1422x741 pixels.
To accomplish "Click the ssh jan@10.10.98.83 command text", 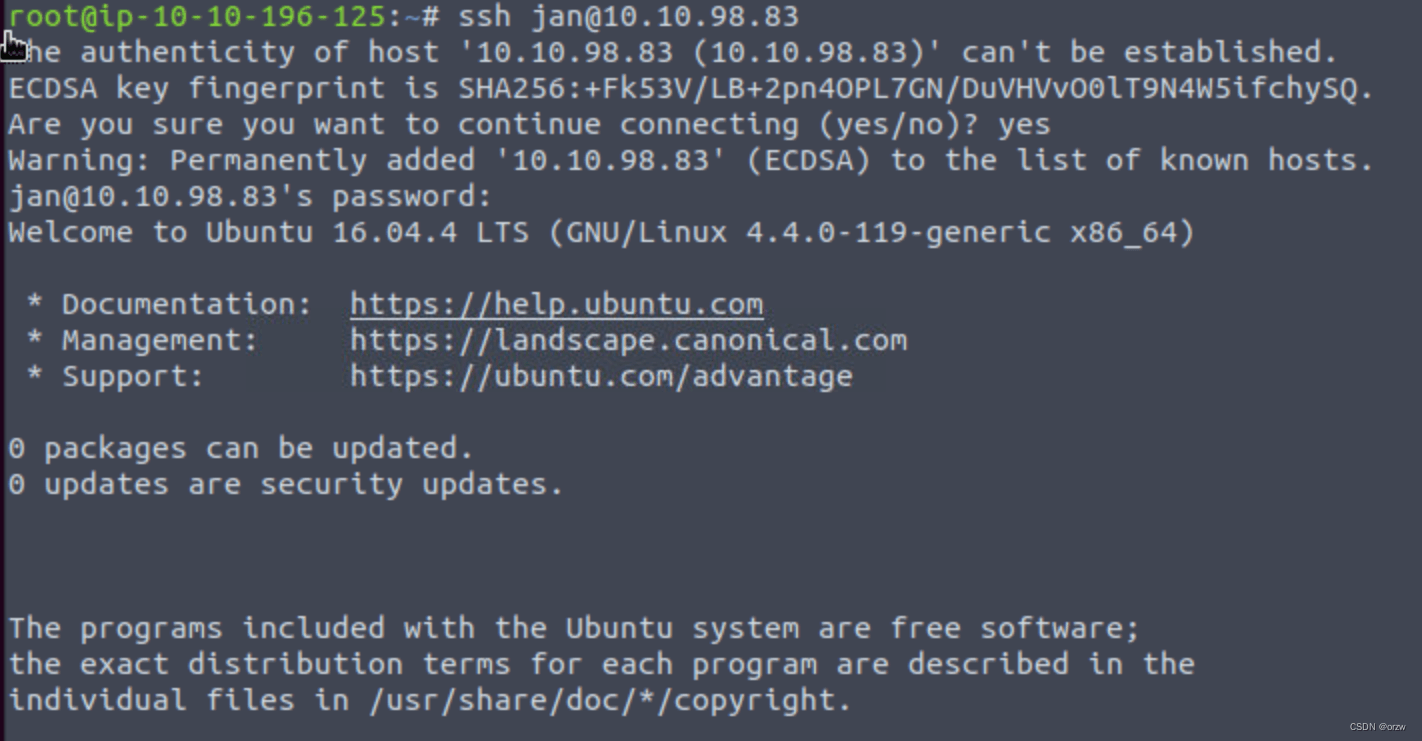I will click(x=628, y=16).
